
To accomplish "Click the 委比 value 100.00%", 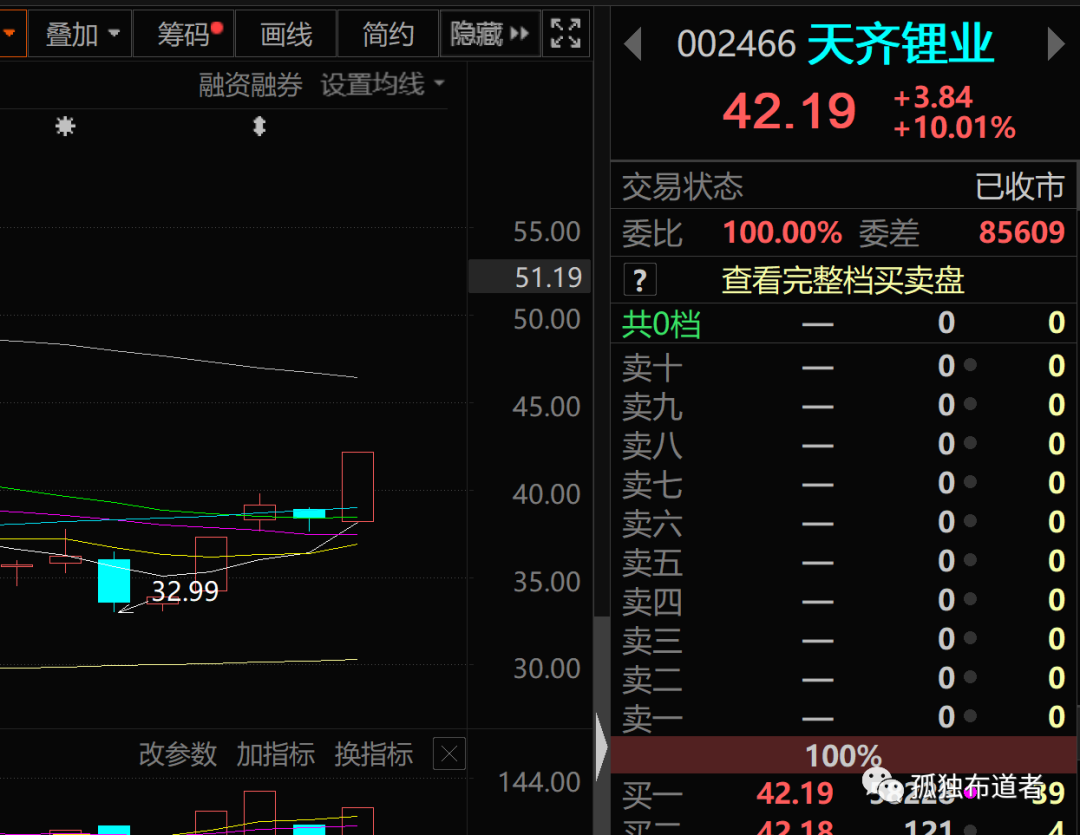I will point(782,233).
